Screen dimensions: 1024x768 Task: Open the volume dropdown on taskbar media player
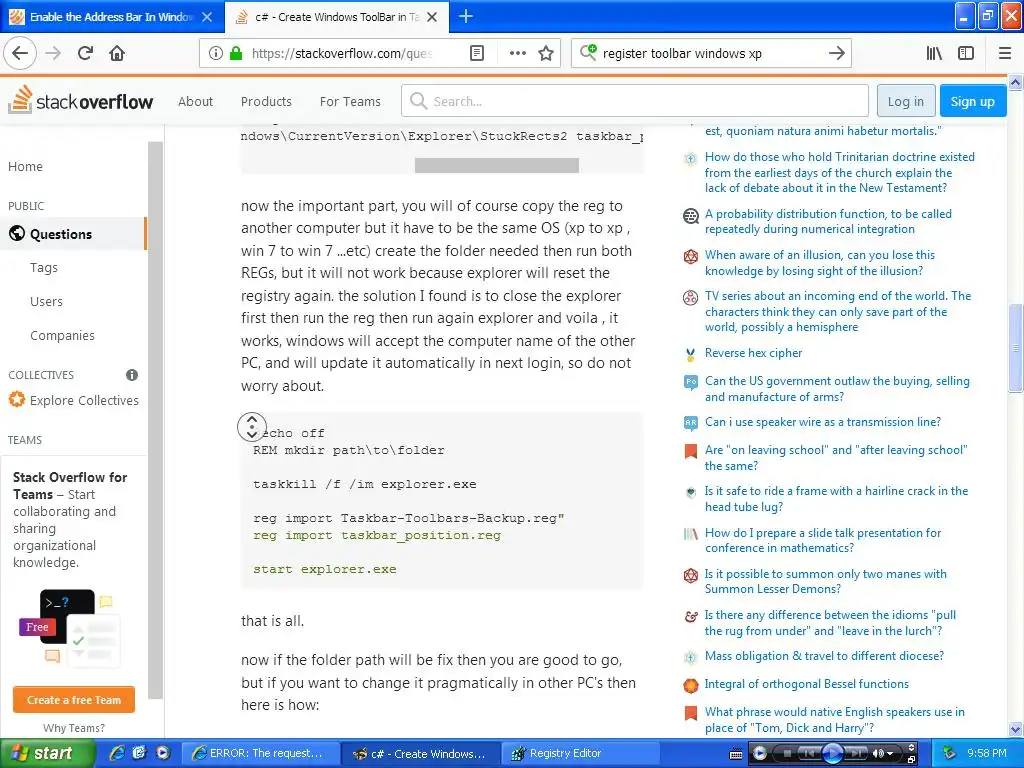[x=891, y=754]
